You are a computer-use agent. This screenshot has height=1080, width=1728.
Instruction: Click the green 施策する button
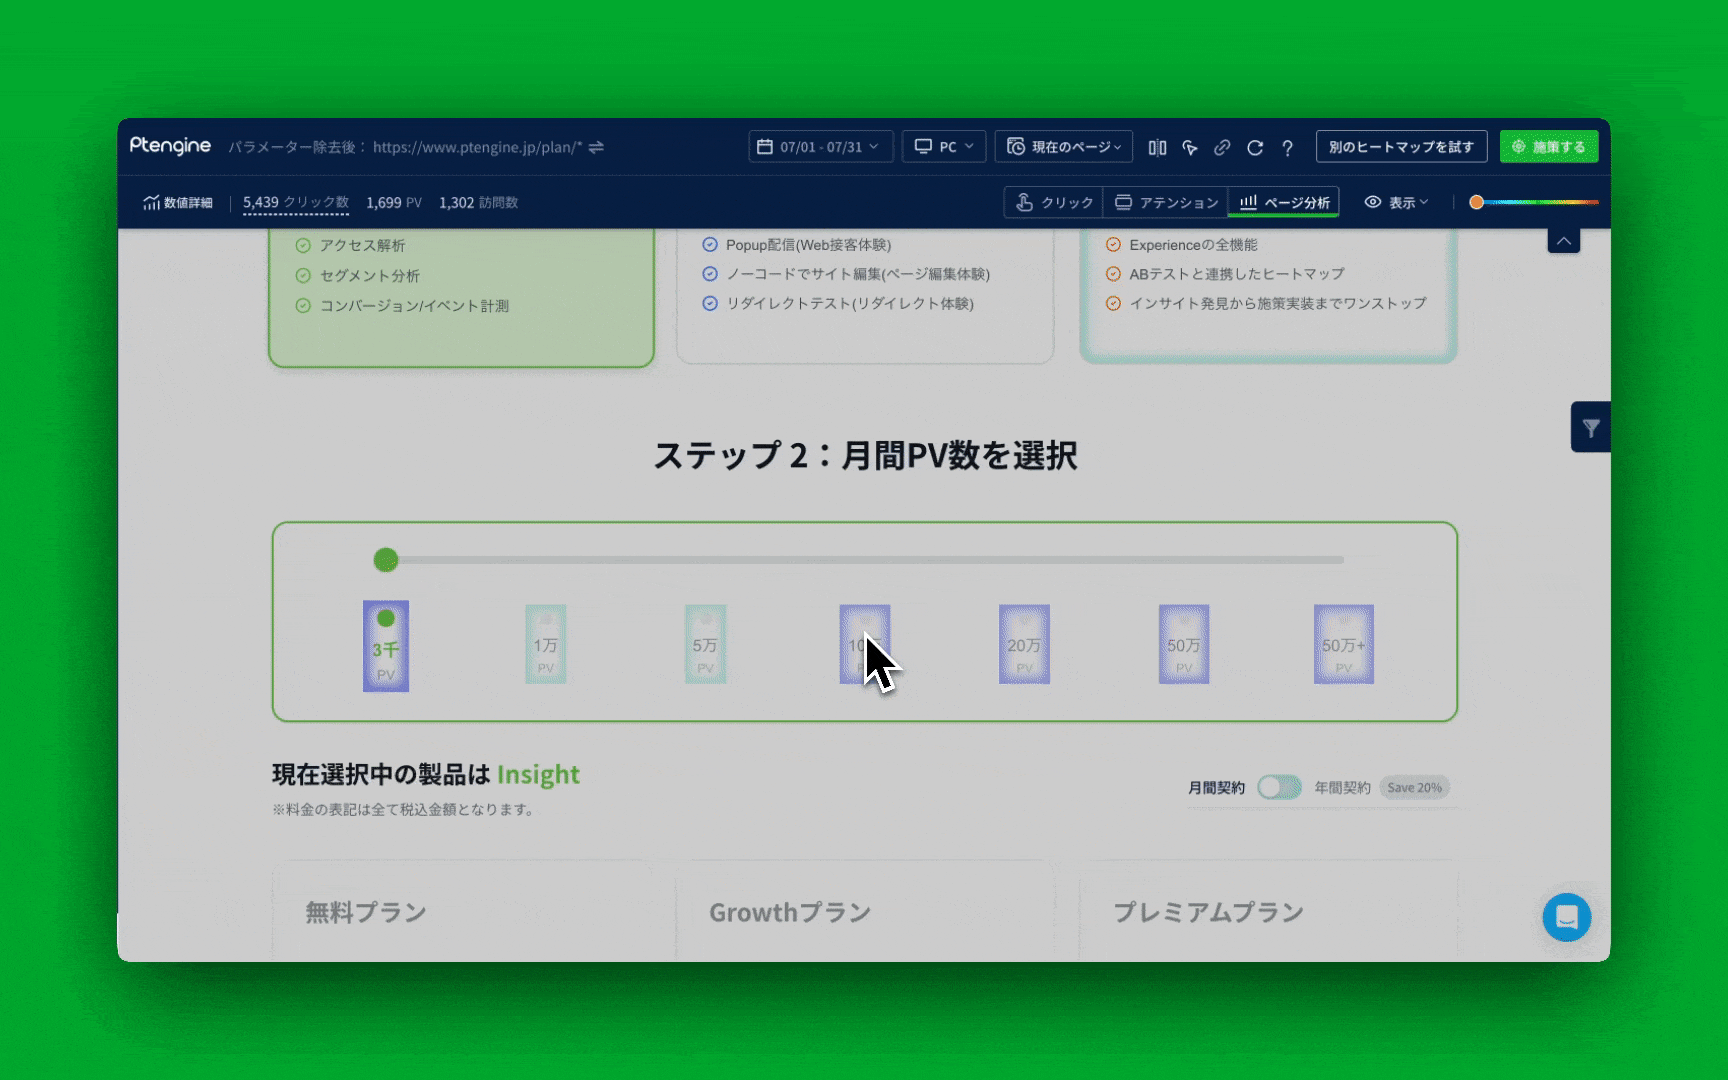tap(1548, 147)
